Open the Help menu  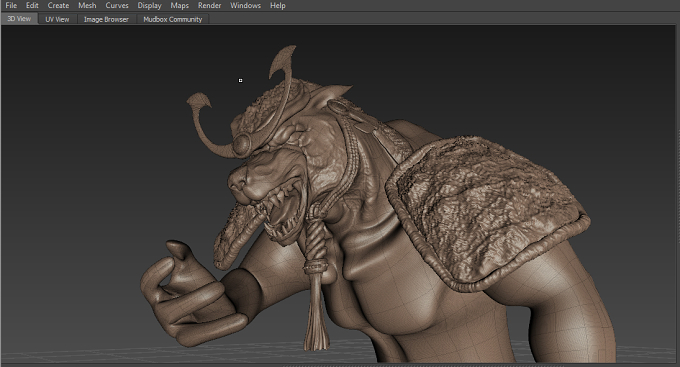(278, 6)
